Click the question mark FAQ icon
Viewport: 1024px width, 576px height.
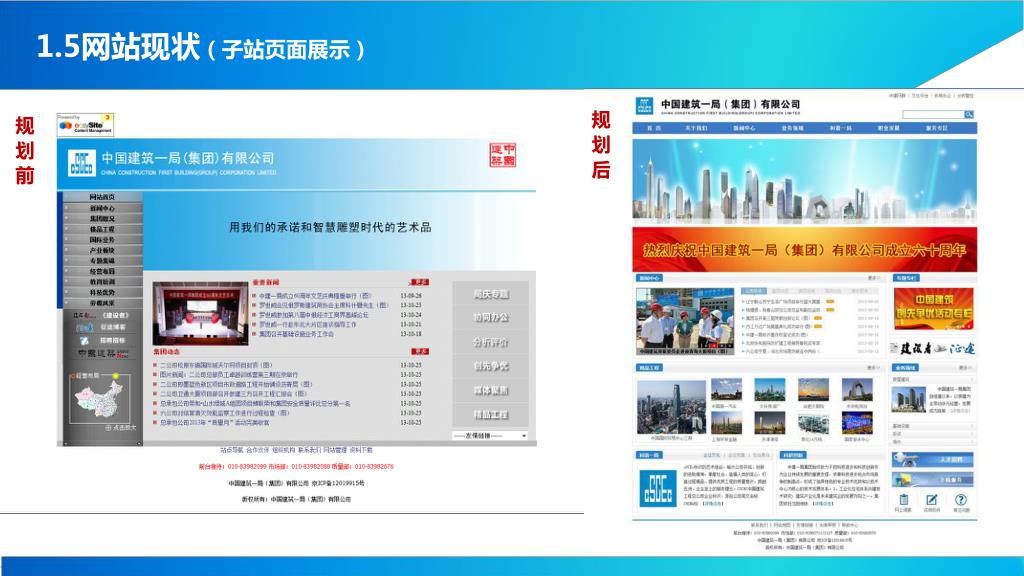961,500
